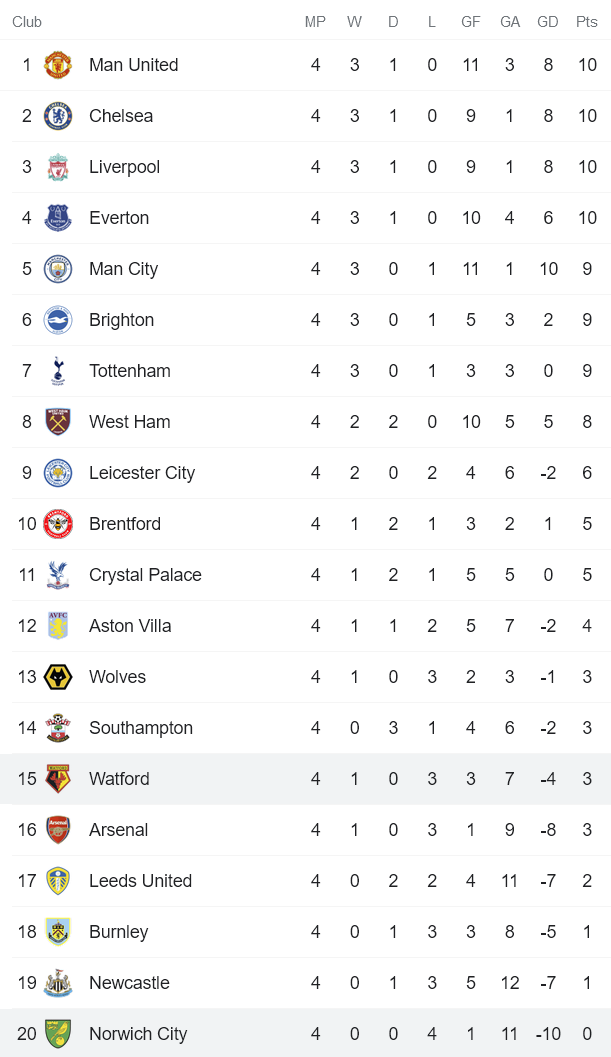The height and width of the screenshot is (1057, 611).
Task: Click the Leicester City crest
Action: [58, 473]
